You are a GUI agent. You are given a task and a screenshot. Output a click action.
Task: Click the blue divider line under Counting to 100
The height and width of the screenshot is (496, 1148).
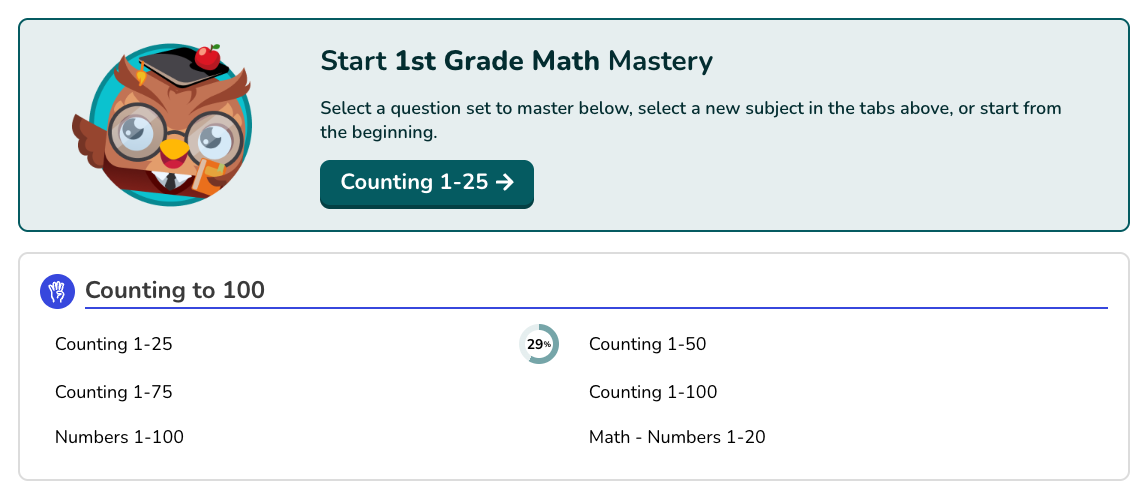(x=700, y=308)
